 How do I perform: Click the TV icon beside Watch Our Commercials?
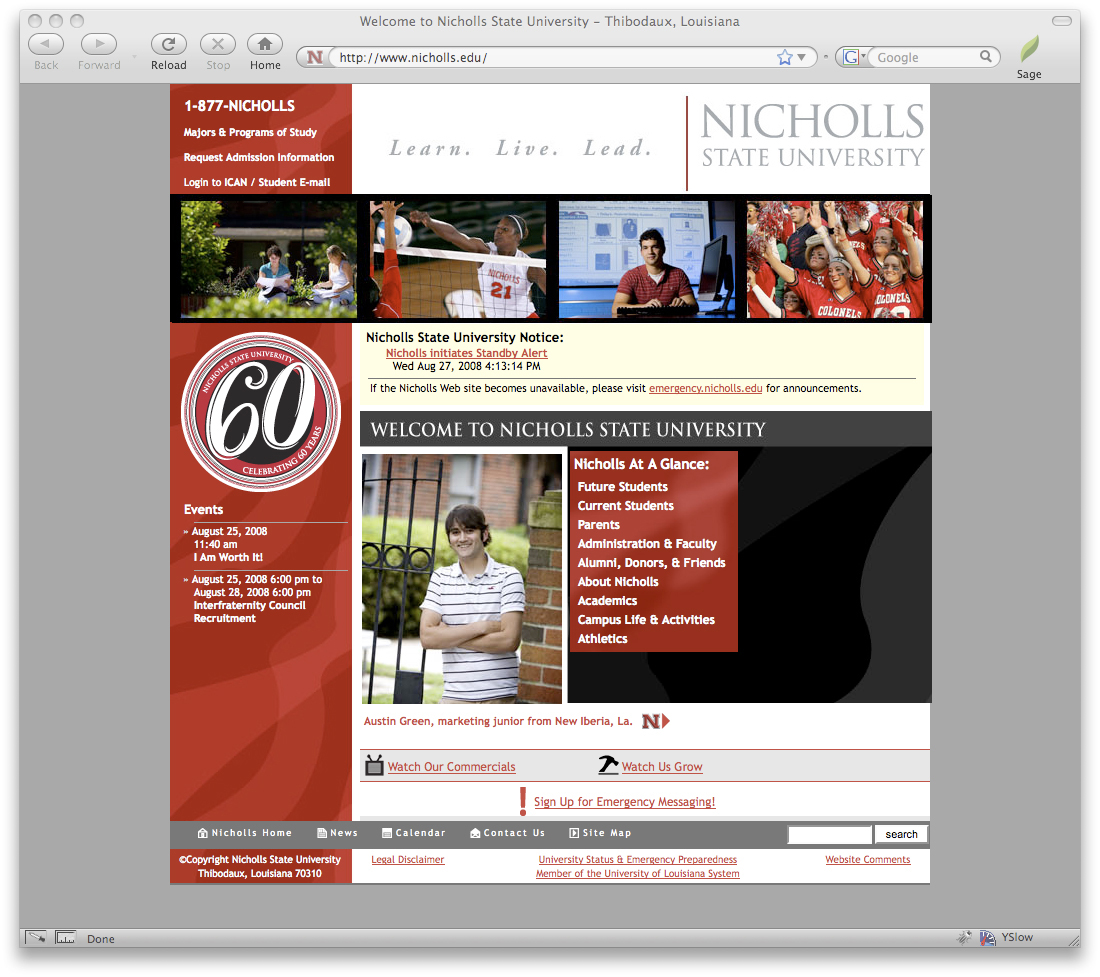pyautogui.click(x=375, y=766)
